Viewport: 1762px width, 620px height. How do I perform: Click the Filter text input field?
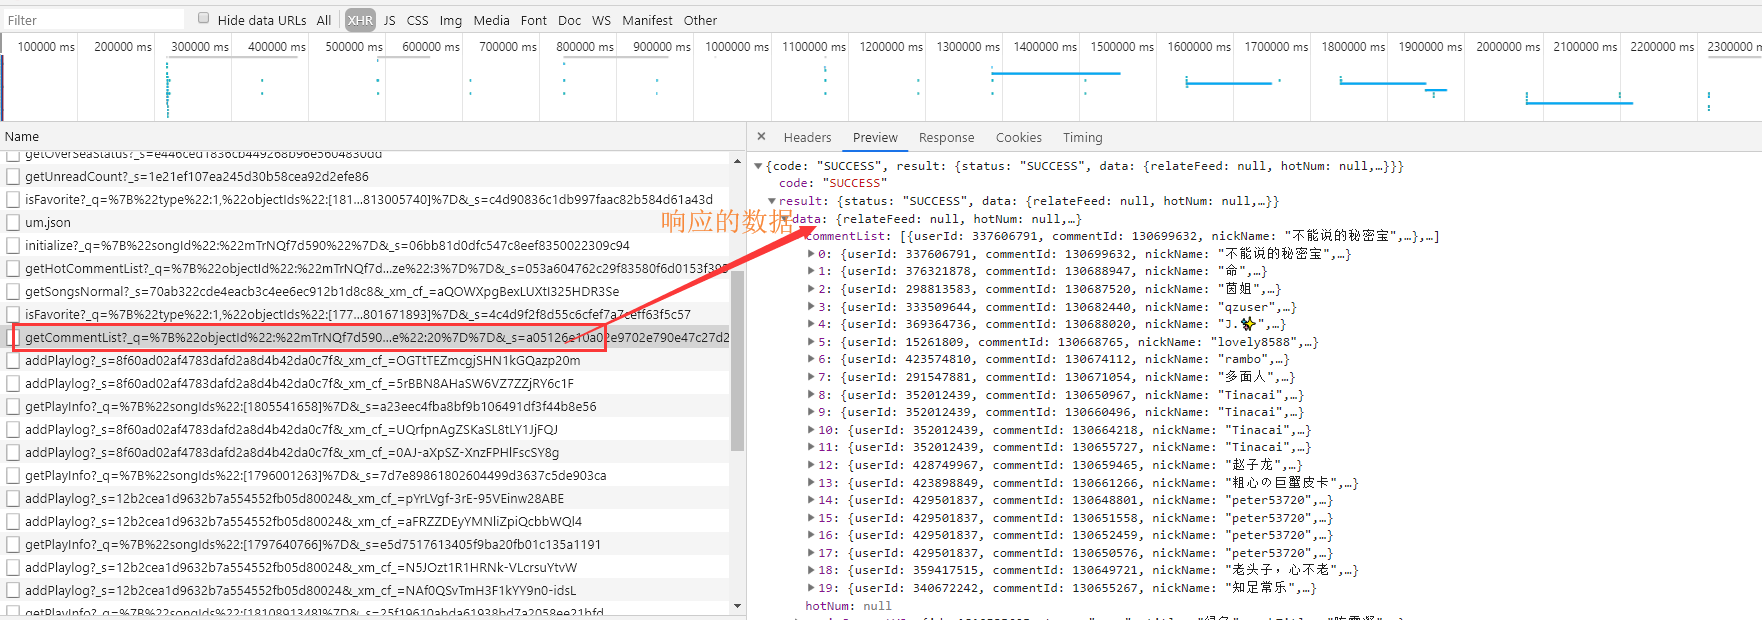93,20
